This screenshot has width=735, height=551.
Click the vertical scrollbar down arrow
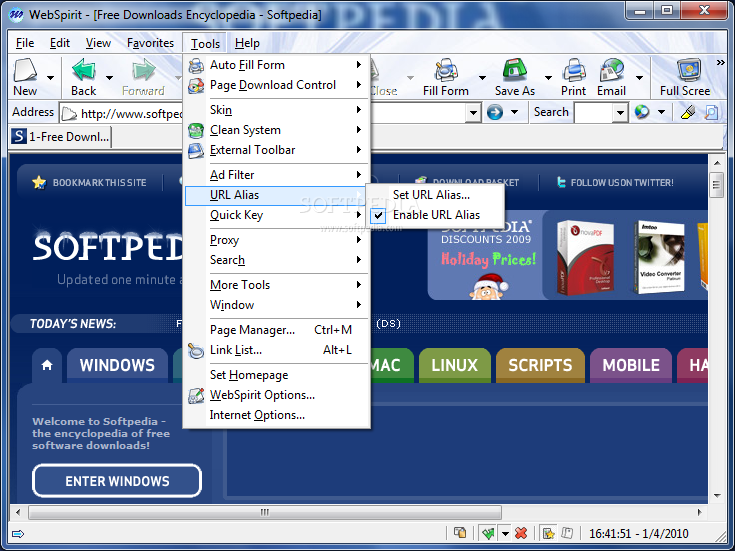(x=717, y=495)
